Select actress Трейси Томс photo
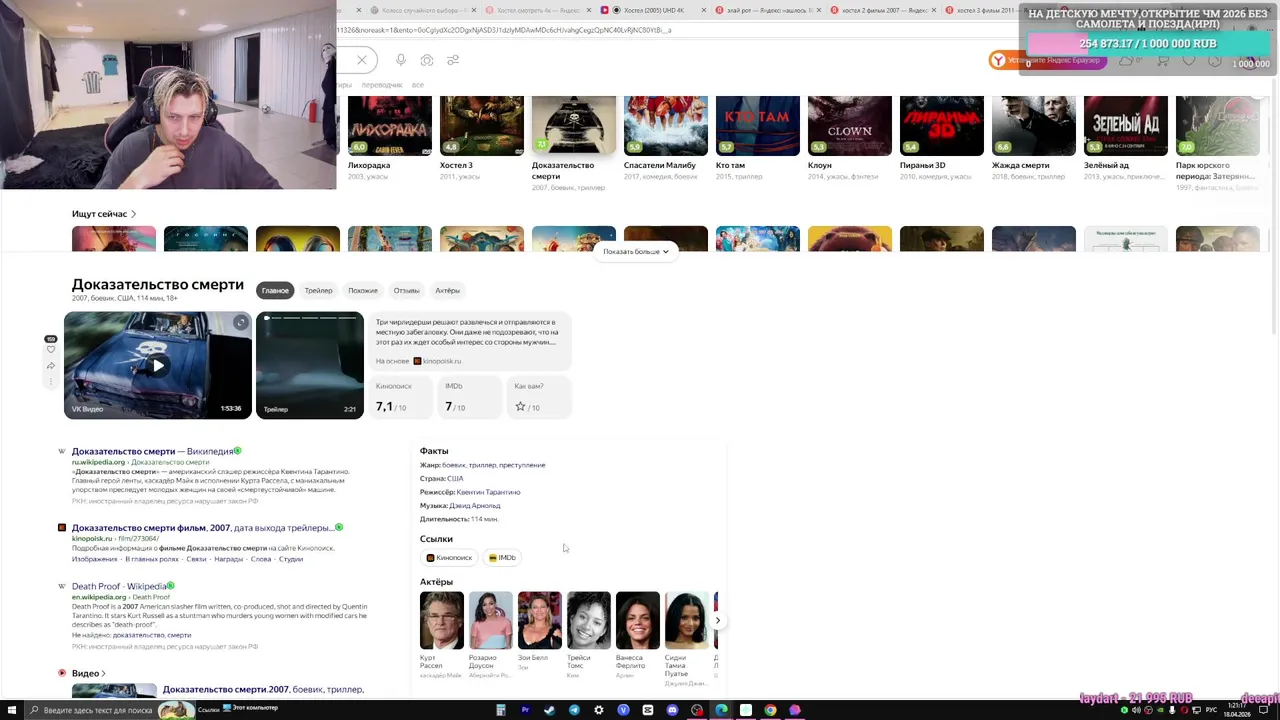The width and height of the screenshot is (1280, 720). (x=588, y=621)
